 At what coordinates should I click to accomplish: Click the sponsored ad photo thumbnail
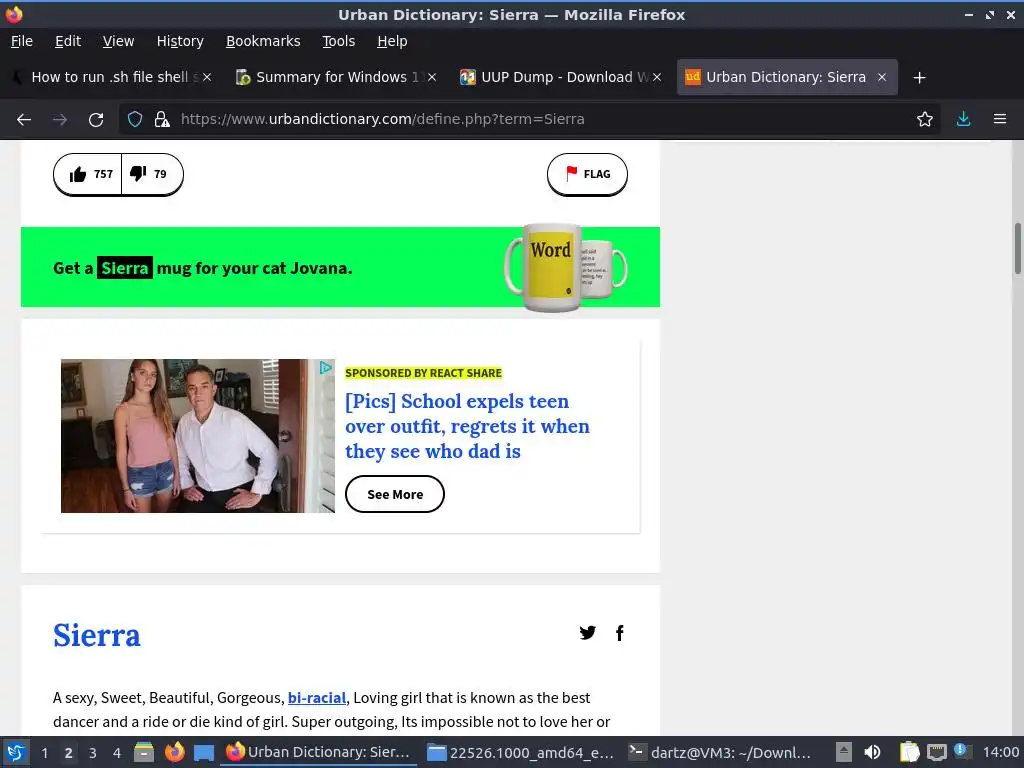point(197,436)
